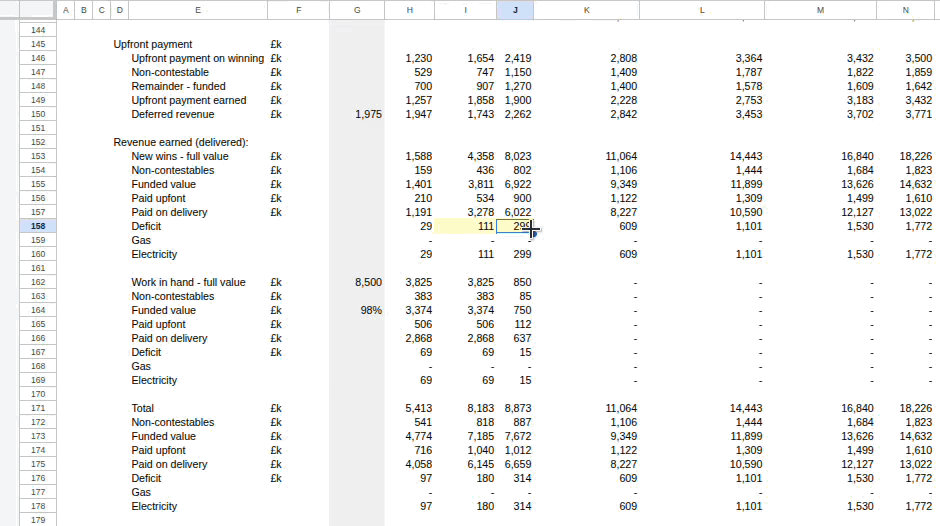Viewport: 940px width, 526px height.
Task: Select row header 171
Action: [x=38, y=408]
